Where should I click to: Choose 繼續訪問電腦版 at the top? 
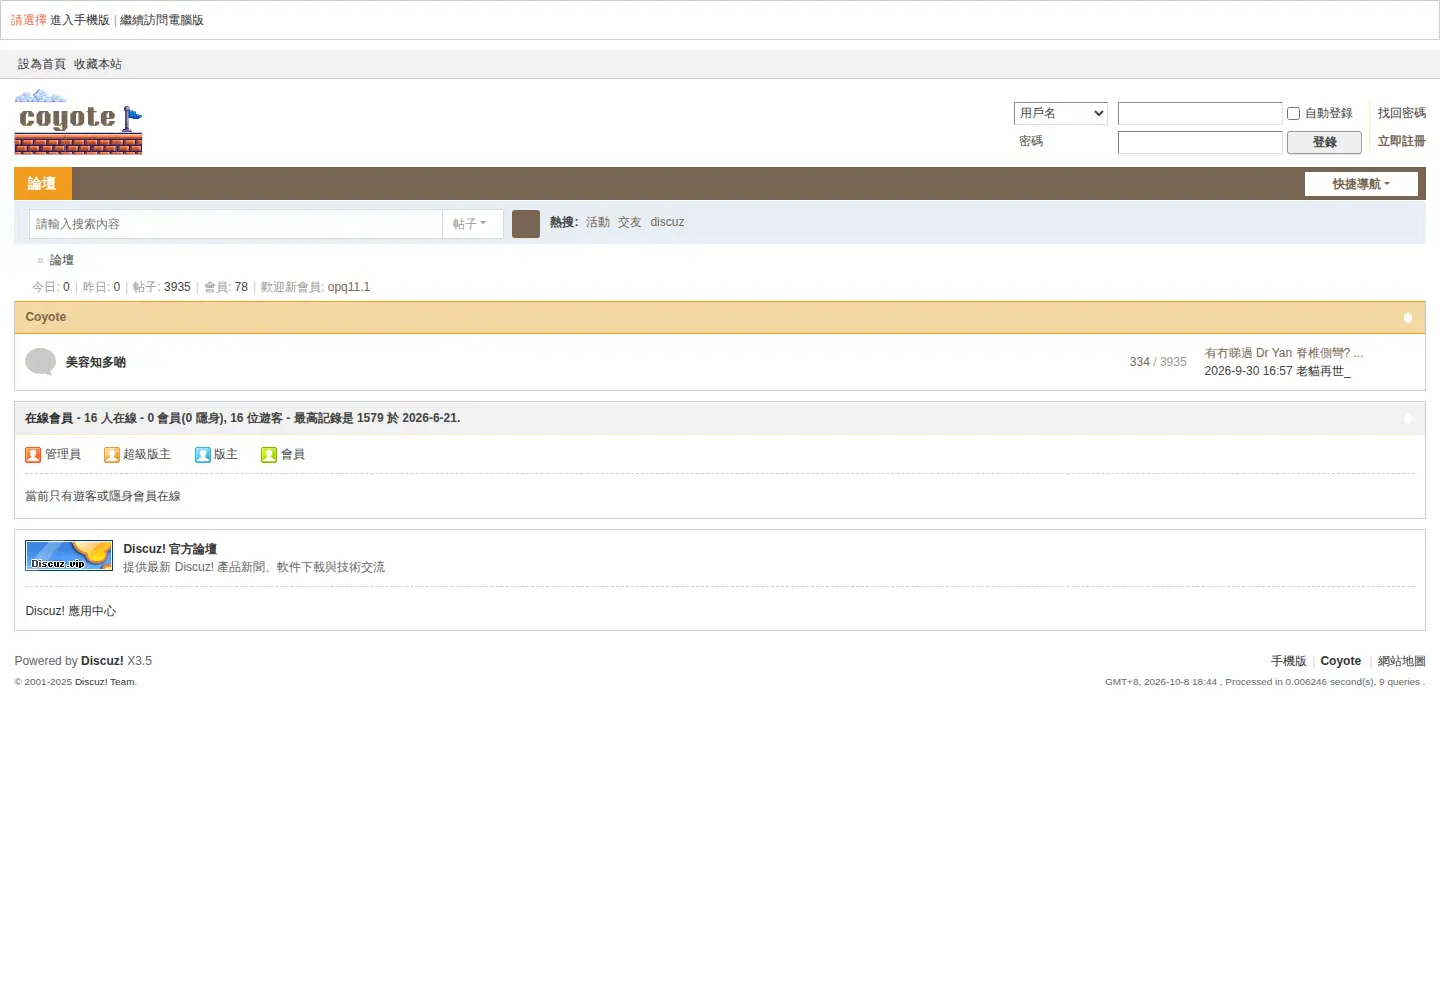(x=162, y=20)
